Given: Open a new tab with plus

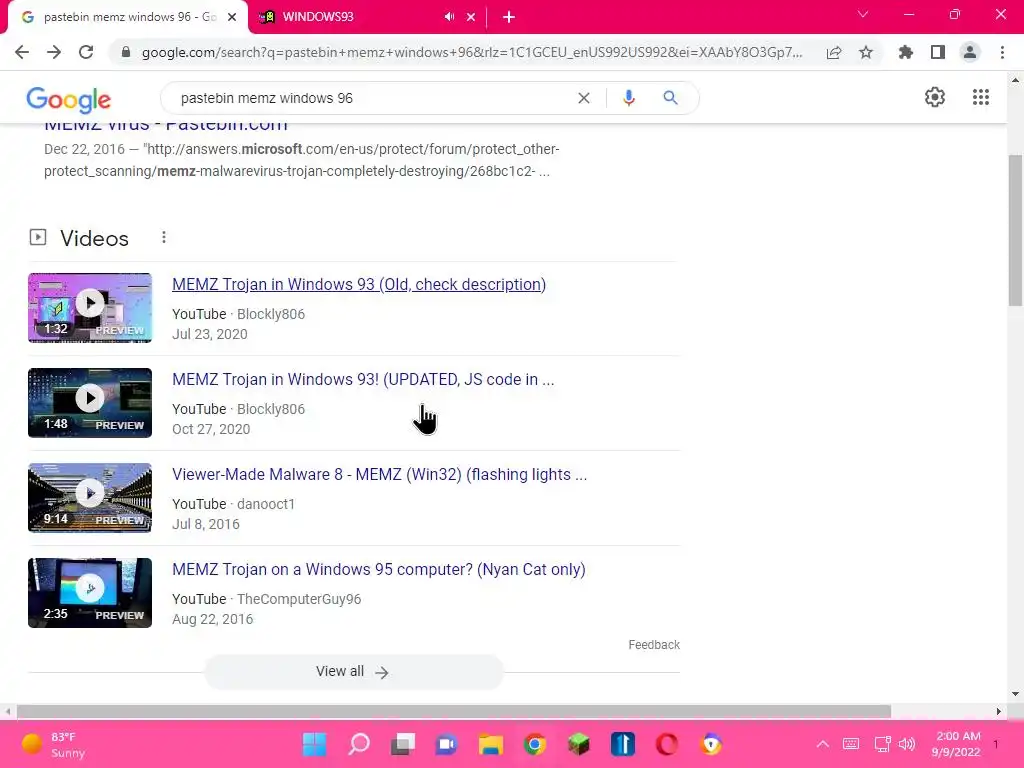Looking at the screenshot, I should click(509, 18).
